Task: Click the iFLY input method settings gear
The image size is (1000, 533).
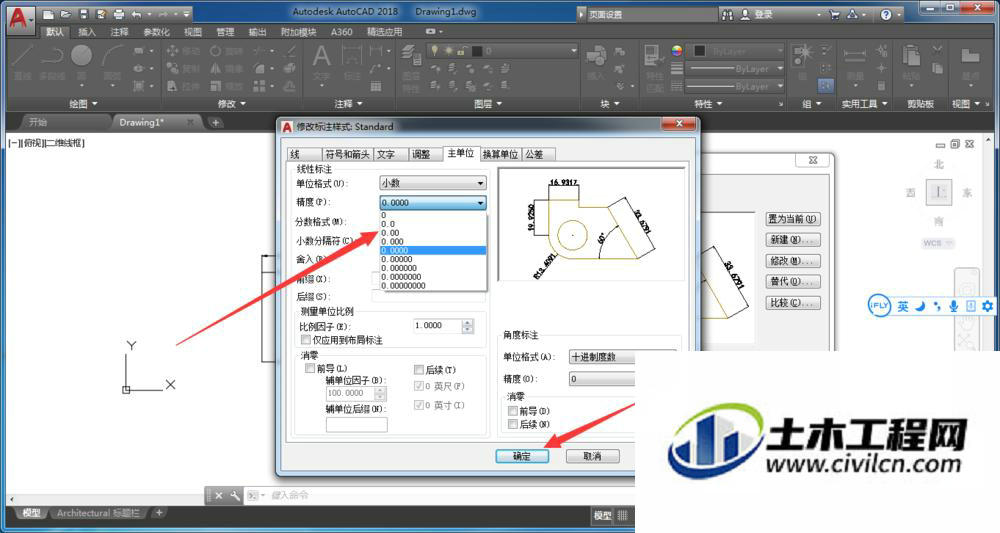Action: (x=987, y=306)
